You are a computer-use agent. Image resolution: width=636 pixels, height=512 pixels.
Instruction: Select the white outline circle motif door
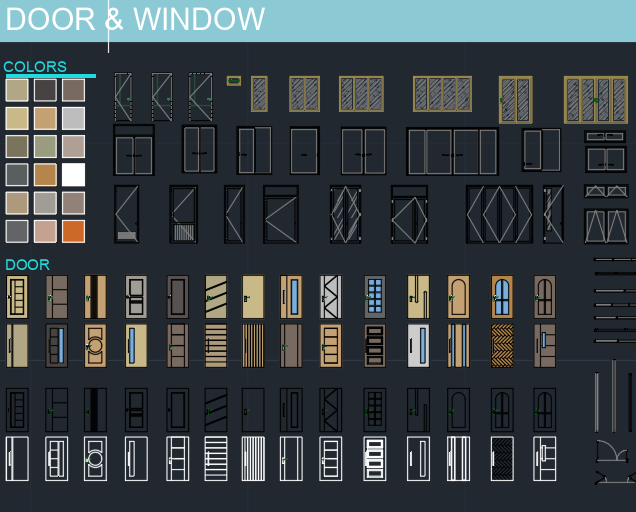pos(95,459)
